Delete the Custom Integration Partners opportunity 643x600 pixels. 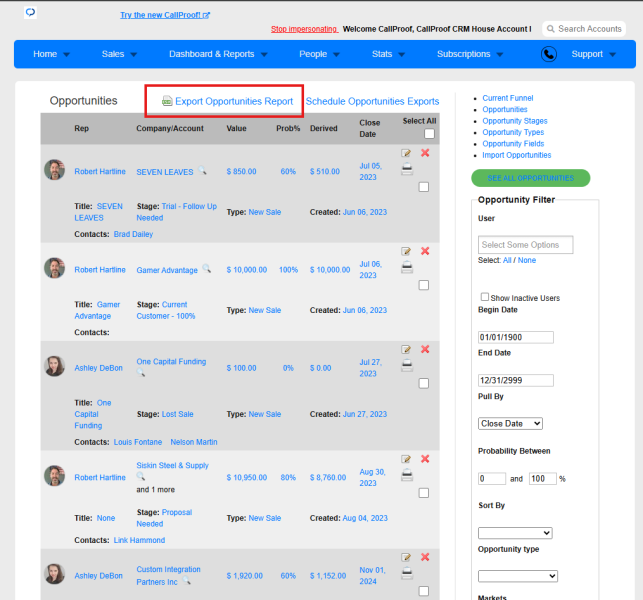tap(425, 557)
